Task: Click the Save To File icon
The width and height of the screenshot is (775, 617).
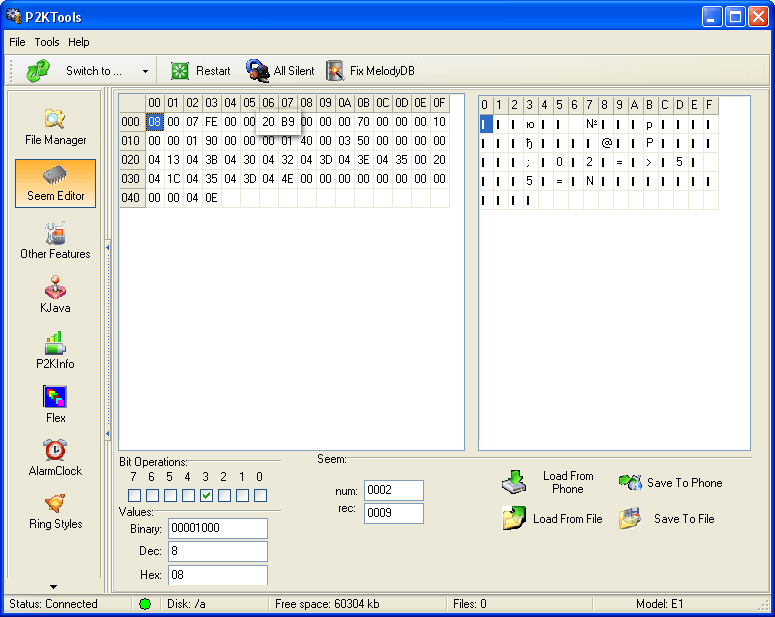Action: coord(630,519)
